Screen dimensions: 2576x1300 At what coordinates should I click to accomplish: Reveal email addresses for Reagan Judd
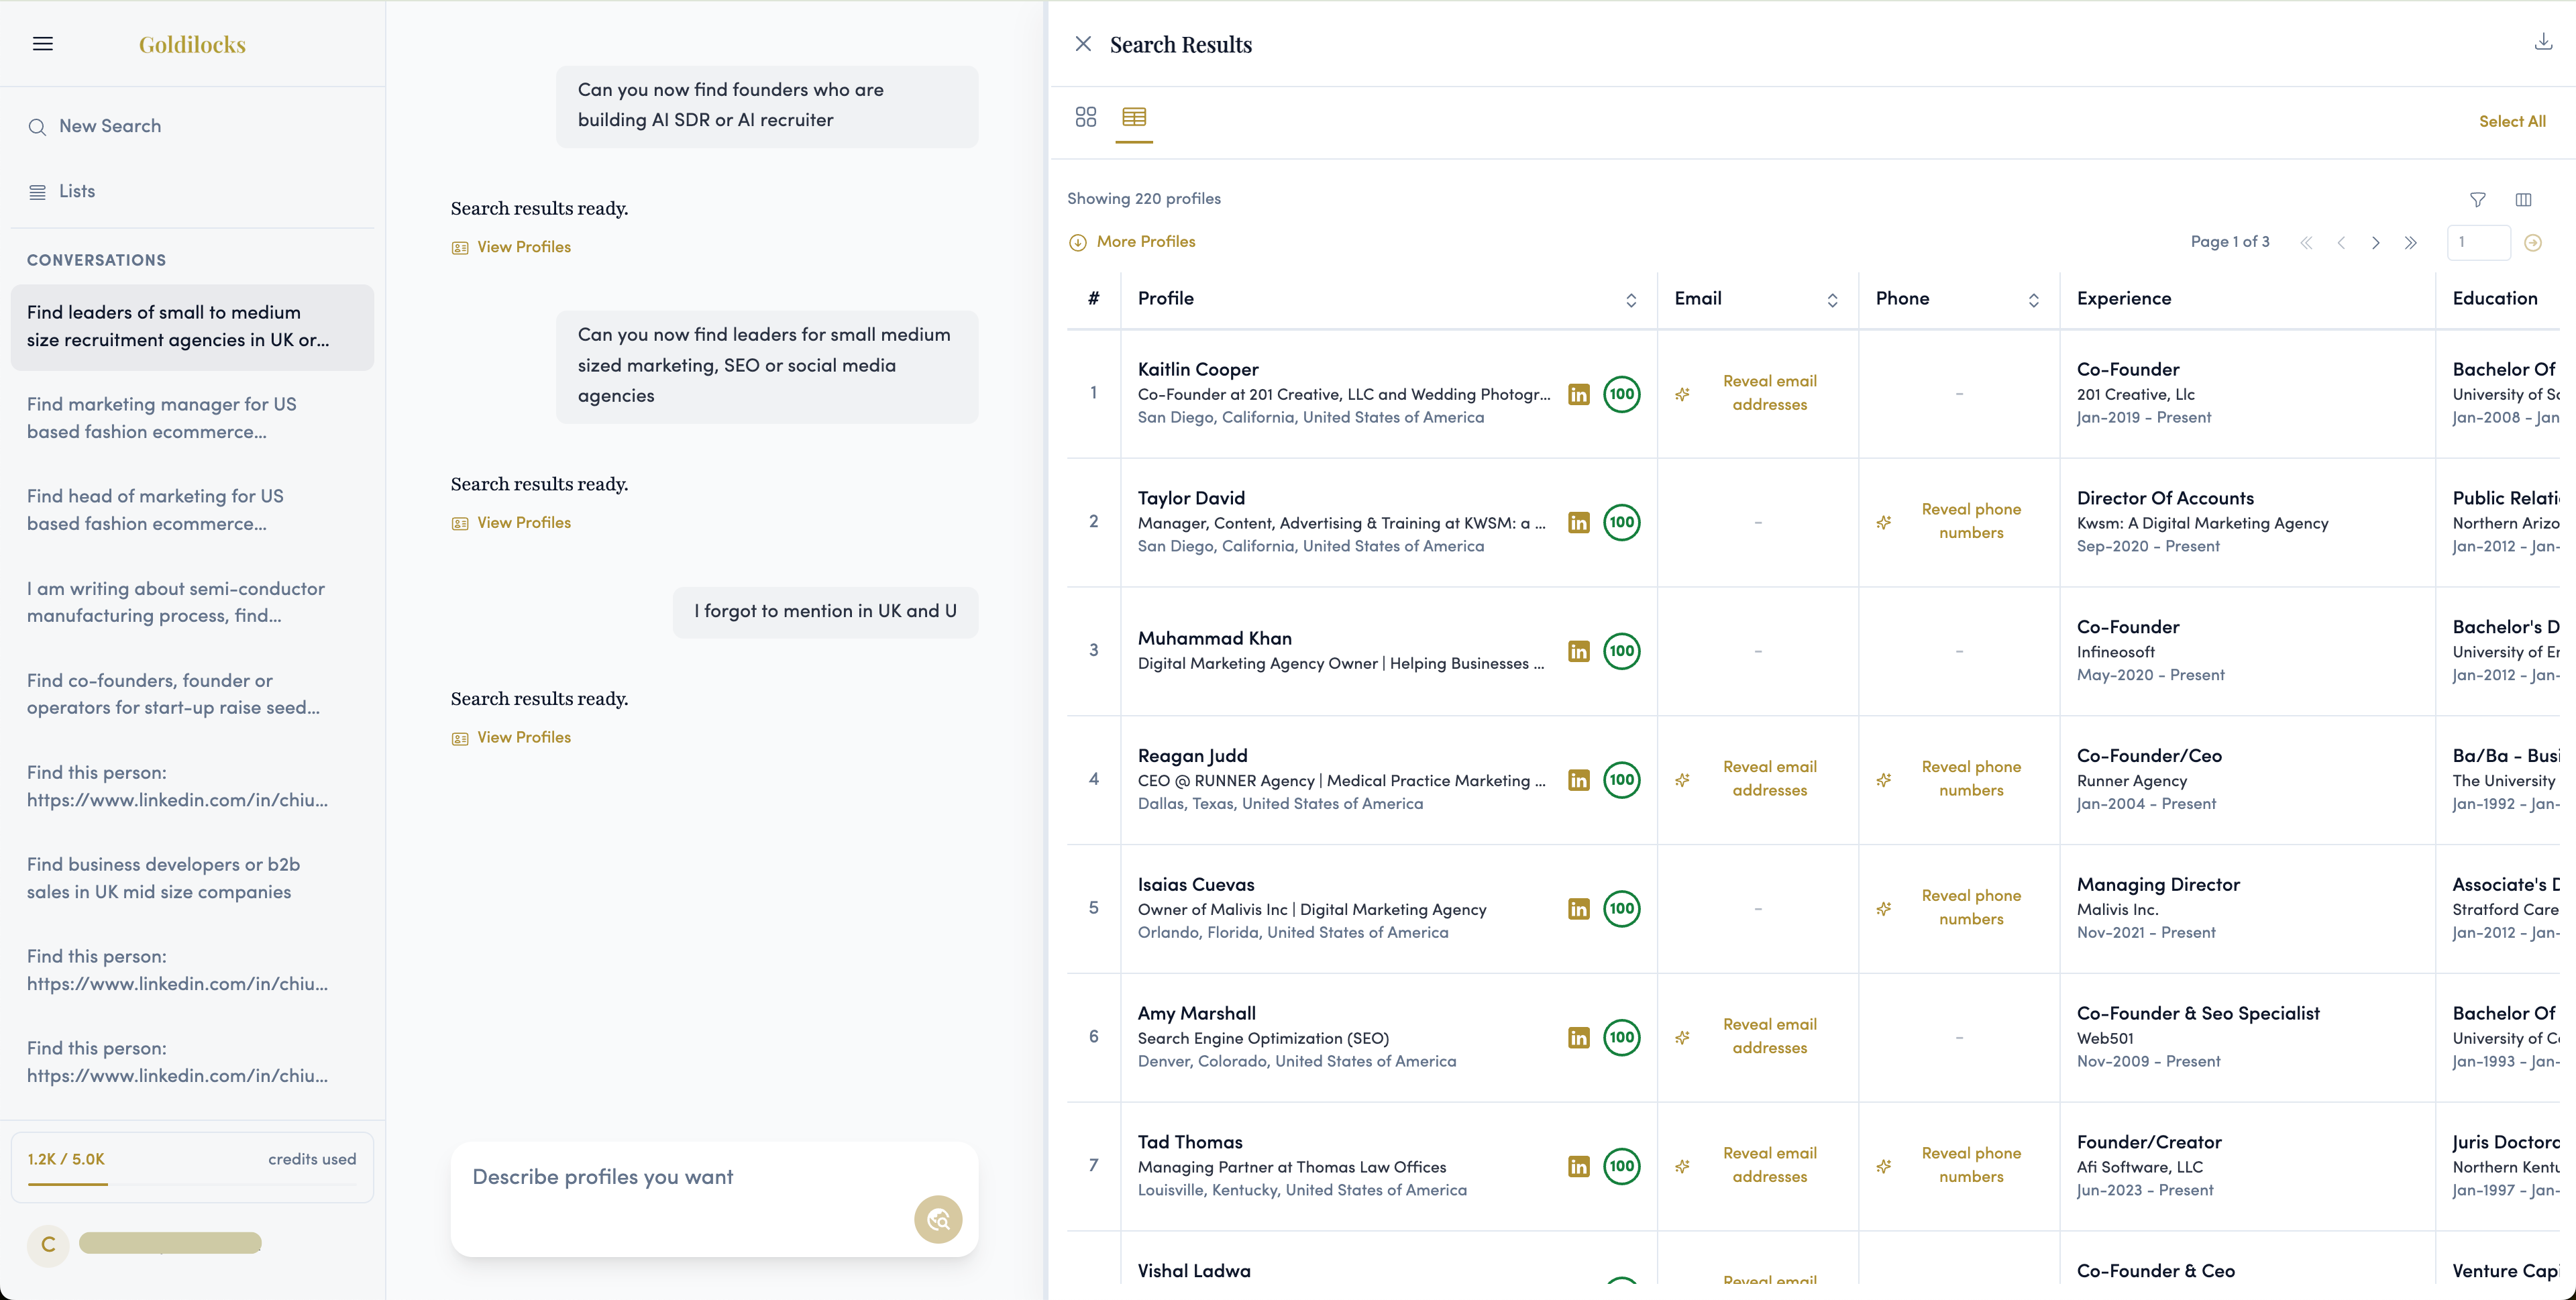coord(1769,778)
